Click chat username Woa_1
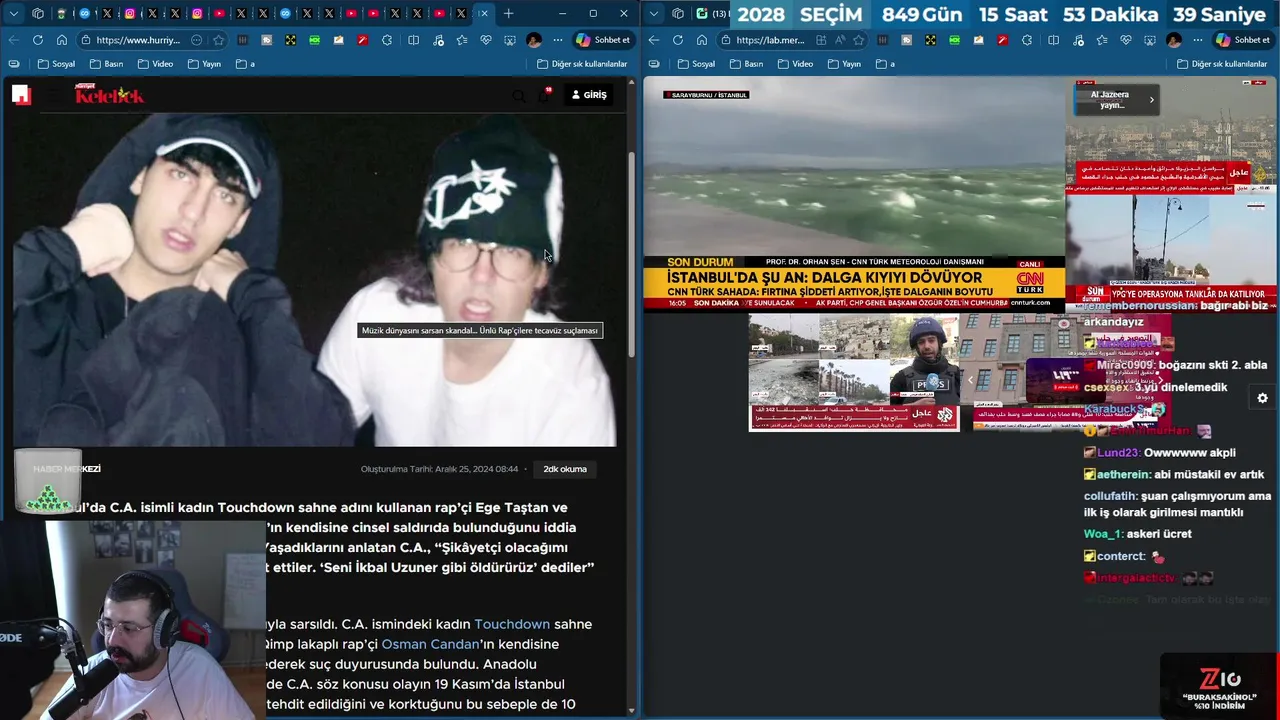This screenshot has height=720, width=1280. [1103, 534]
